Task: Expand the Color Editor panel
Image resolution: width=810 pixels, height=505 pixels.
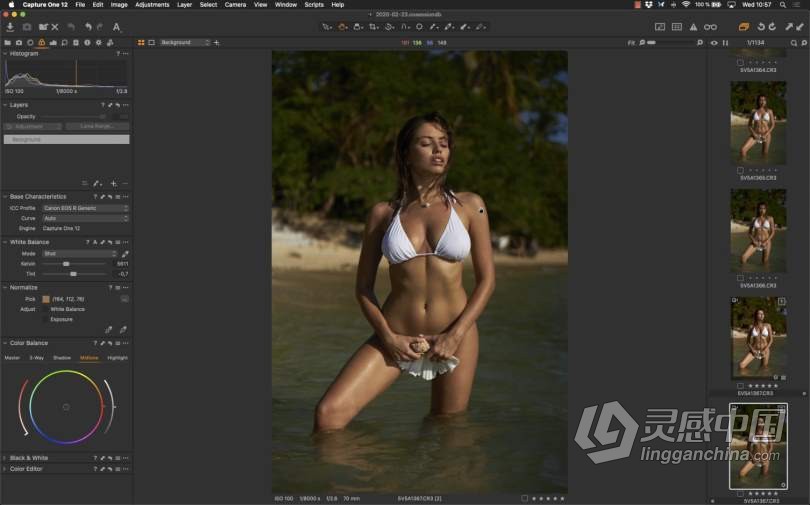Action: coord(5,469)
